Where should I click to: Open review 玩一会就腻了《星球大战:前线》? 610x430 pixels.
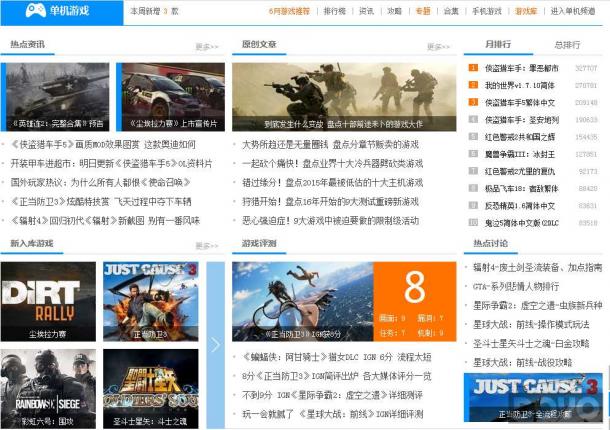point(332,414)
